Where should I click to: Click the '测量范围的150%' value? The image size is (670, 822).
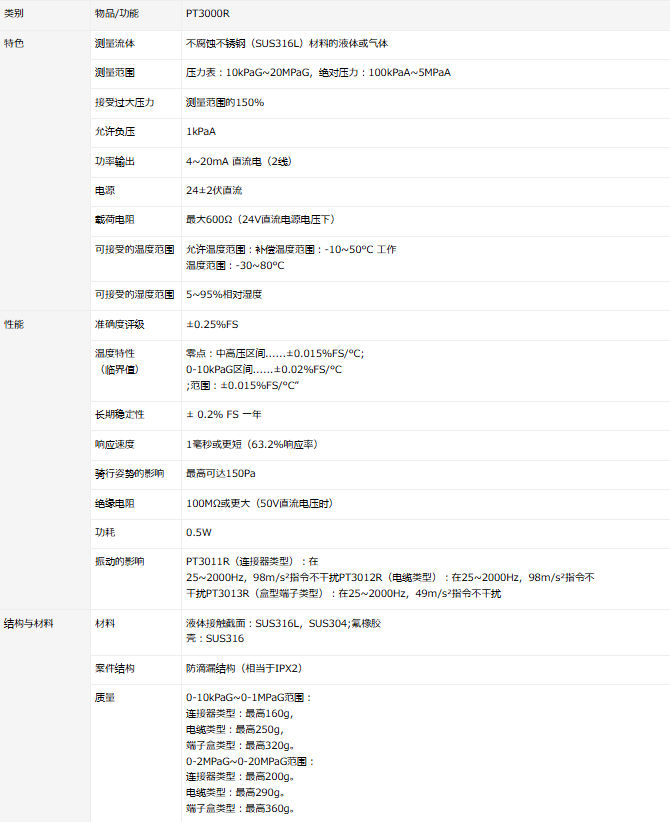point(225,102)
